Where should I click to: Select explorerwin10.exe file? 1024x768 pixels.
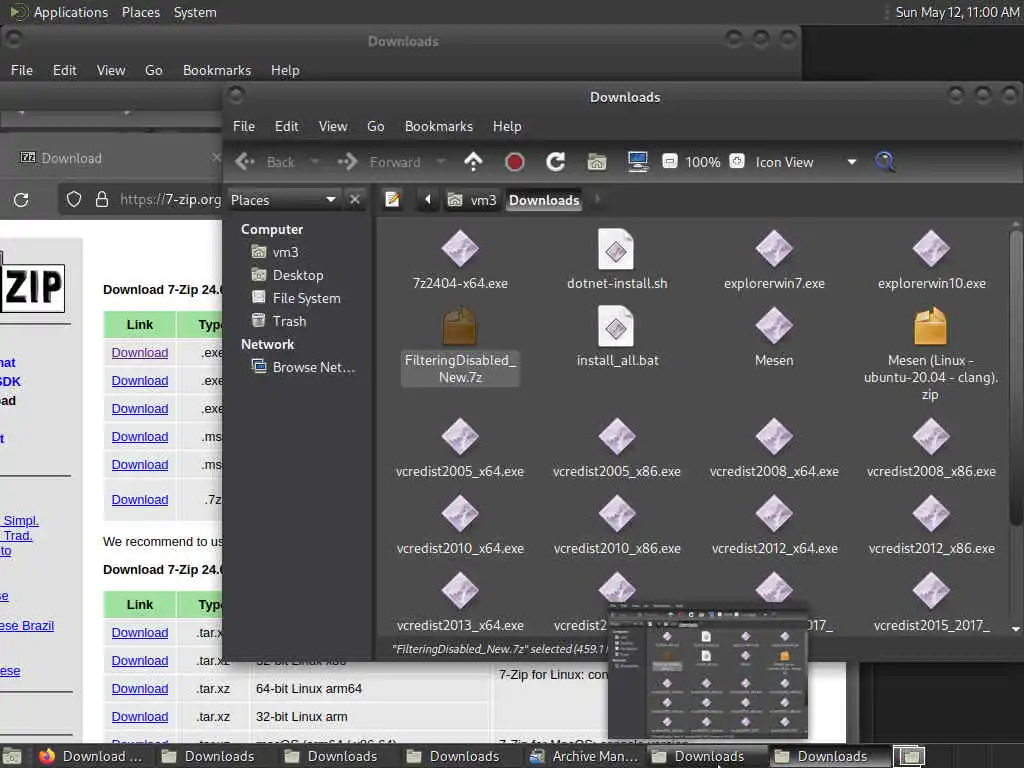pyautogui.click(x=931, y=260)
